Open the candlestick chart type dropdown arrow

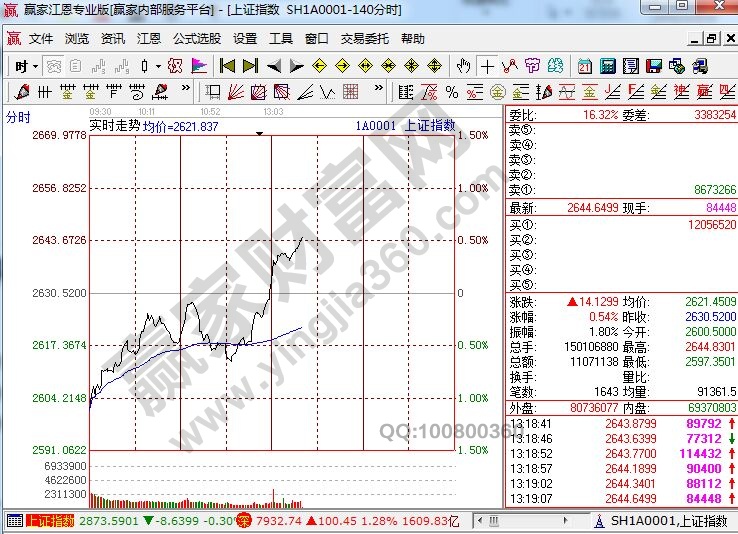157,67
